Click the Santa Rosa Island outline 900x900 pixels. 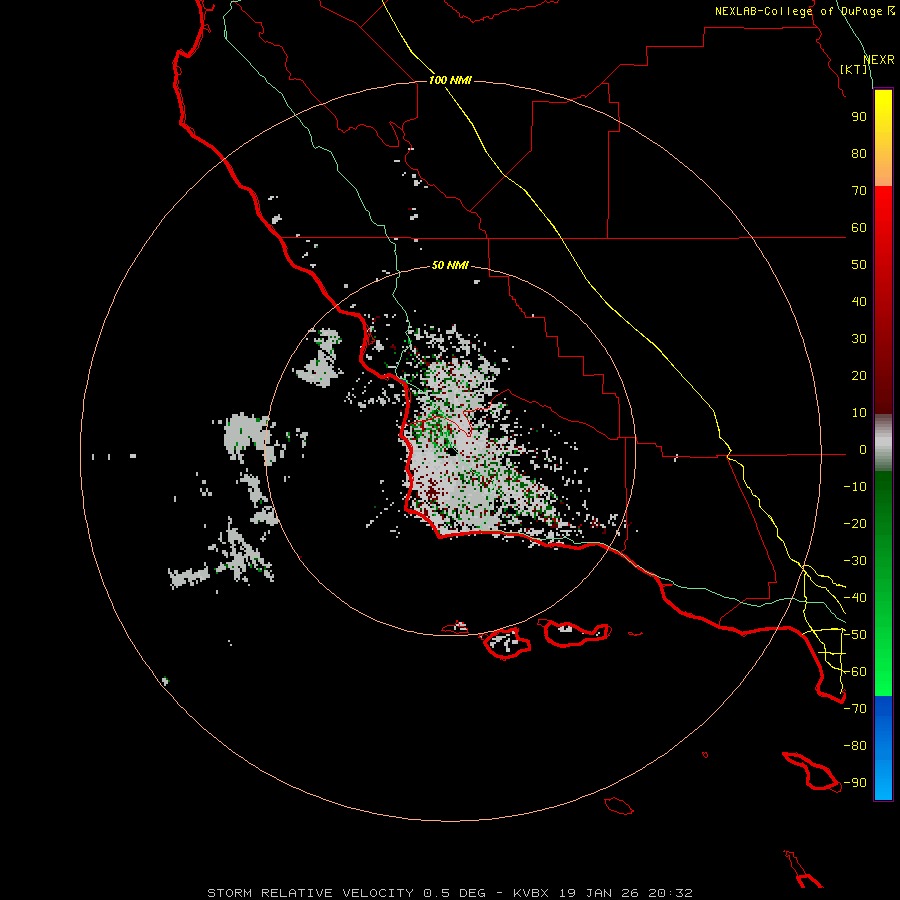[x=507, y=643]
